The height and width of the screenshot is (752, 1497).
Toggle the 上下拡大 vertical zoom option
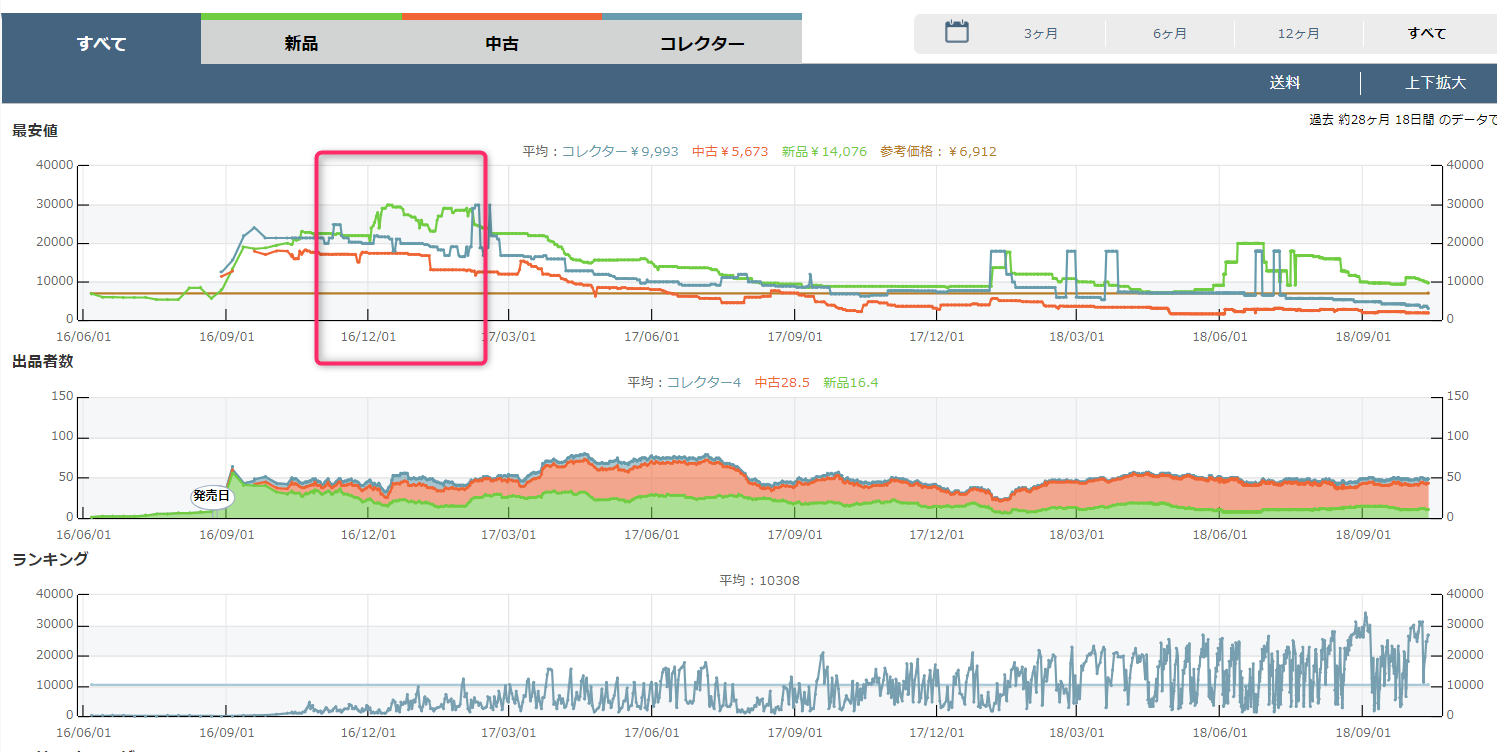(1435, 83)
